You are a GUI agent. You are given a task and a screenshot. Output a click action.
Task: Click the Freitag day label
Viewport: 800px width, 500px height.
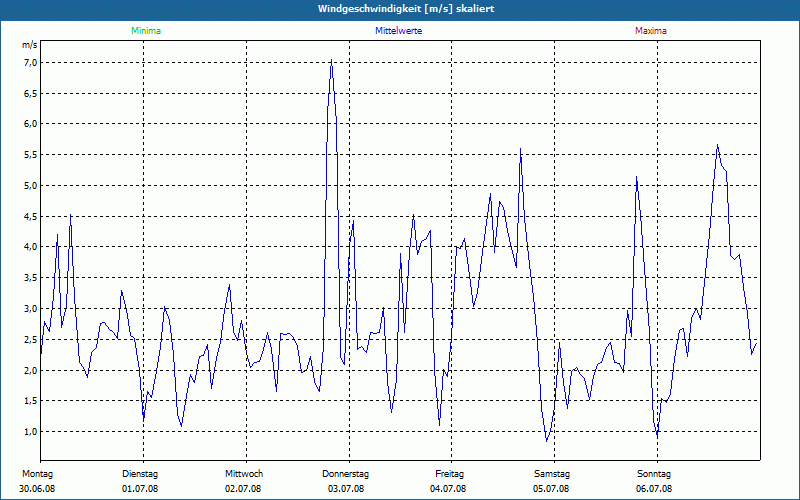pos(449,474)
